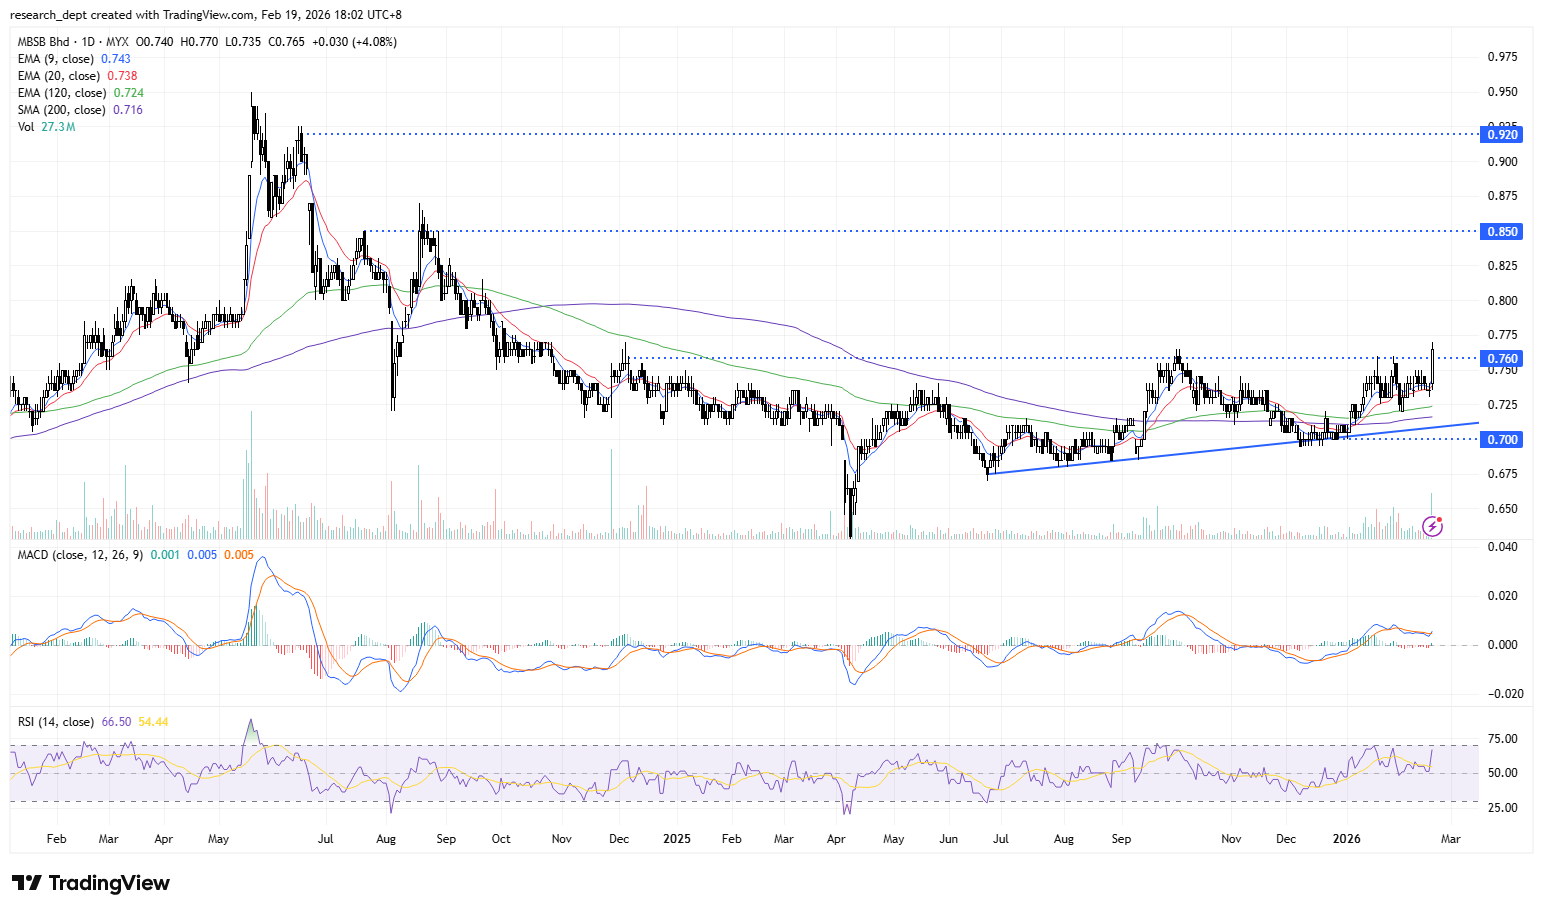Click the RSI 75.00 scale label

pos(1502,739)
